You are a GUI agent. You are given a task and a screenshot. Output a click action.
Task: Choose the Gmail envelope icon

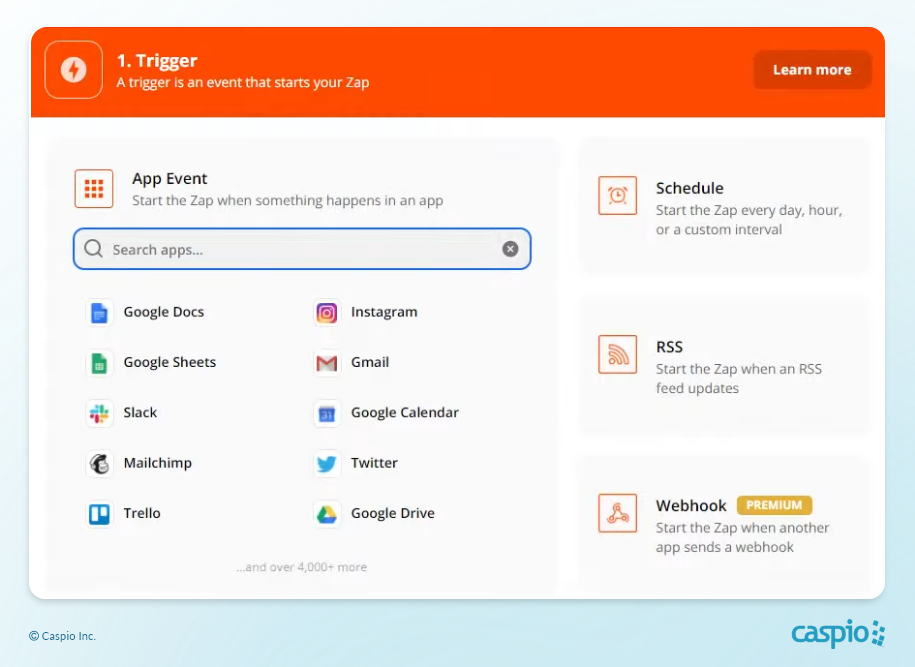click(x=326, y=363)
